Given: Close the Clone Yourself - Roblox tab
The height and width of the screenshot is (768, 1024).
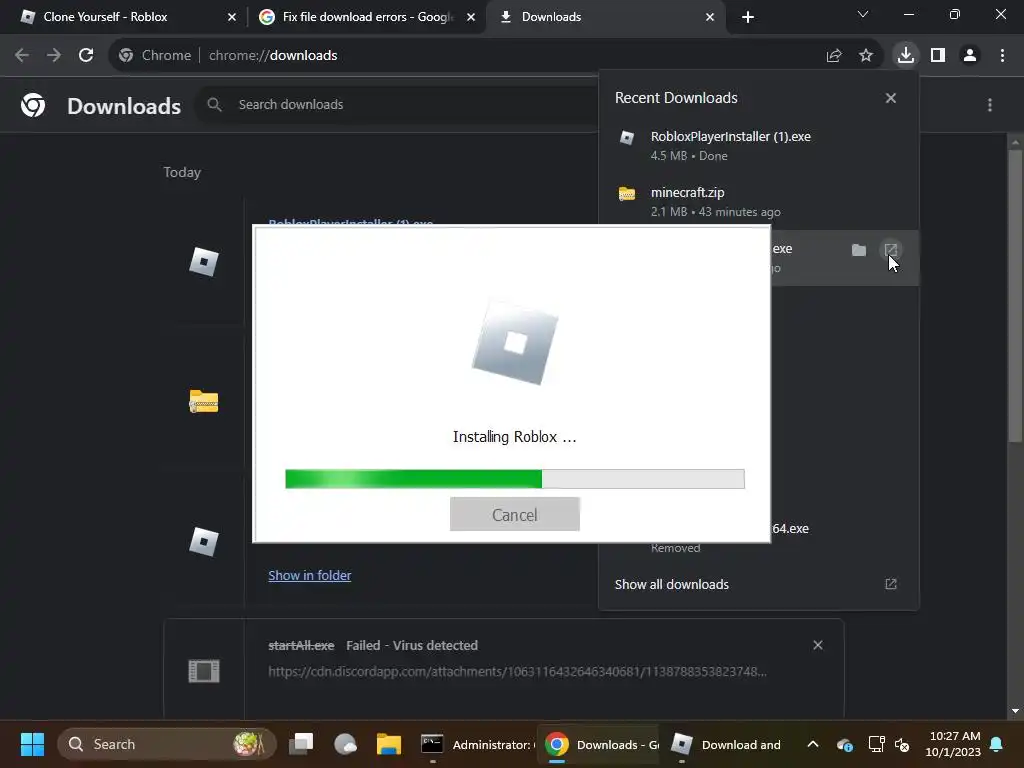Looking at the screenshot, I should point(232,17).
